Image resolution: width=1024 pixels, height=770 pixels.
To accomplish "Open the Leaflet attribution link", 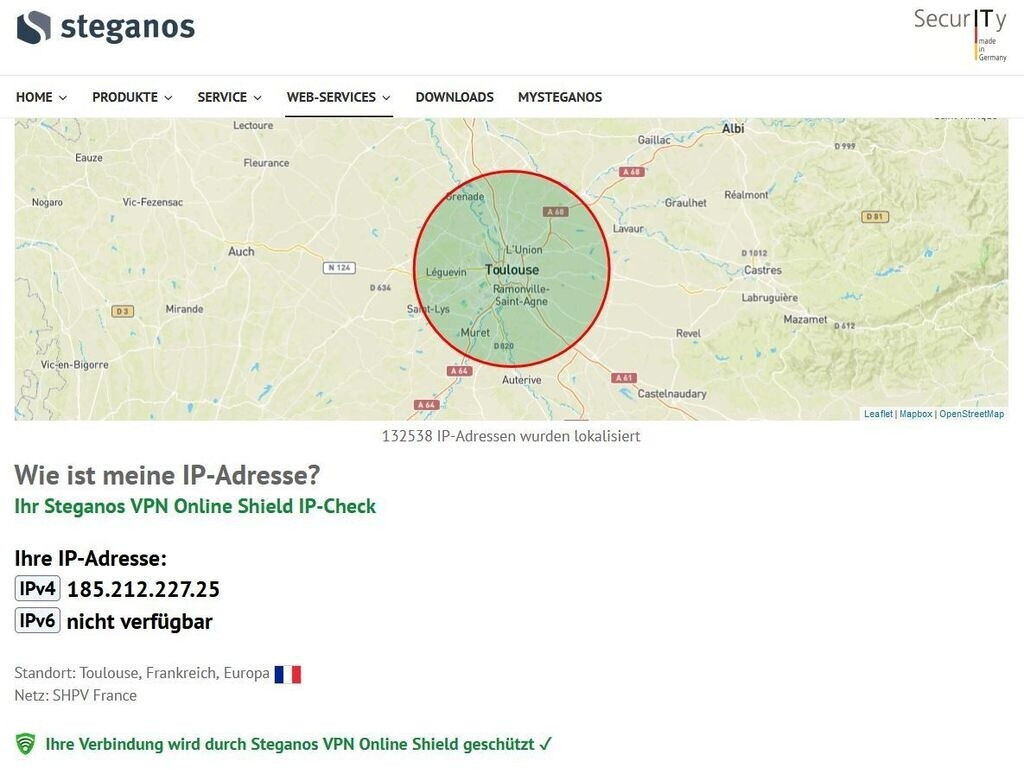I will pyautogui.click(x=878, y=414).
